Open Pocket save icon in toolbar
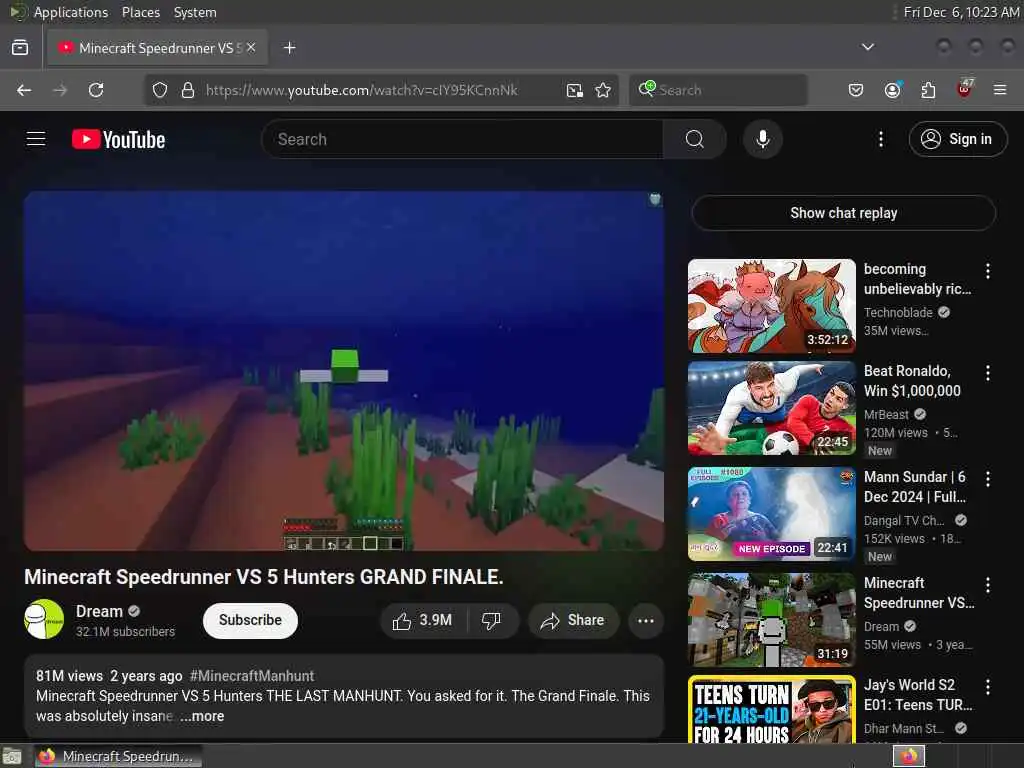This screenshot has height=768, width=1024. [856, 90]
